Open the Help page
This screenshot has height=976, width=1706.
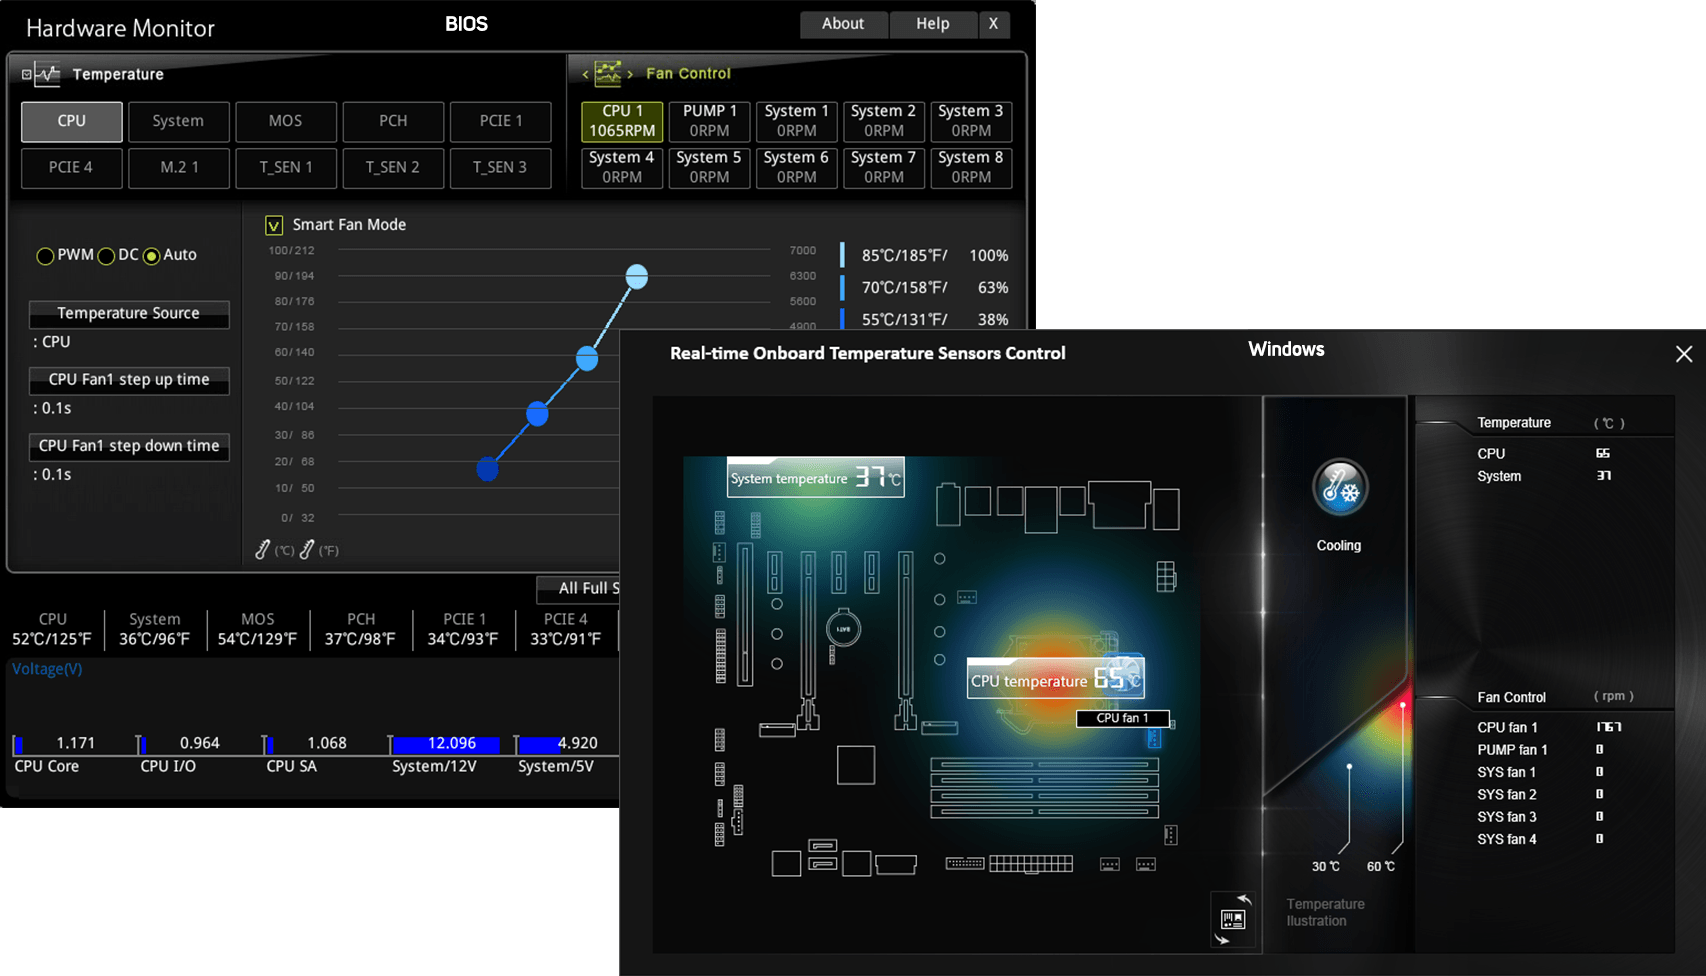(933, 24)
